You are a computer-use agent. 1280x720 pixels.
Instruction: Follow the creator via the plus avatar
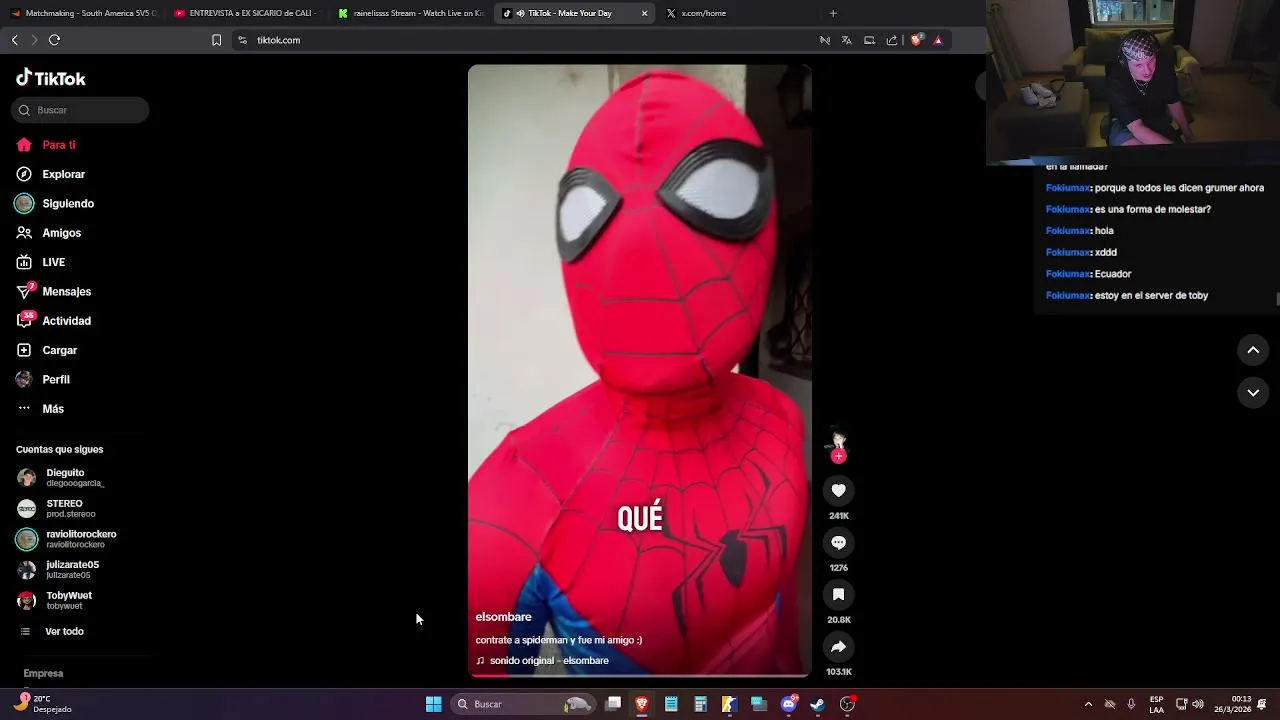tap(838, 456)
